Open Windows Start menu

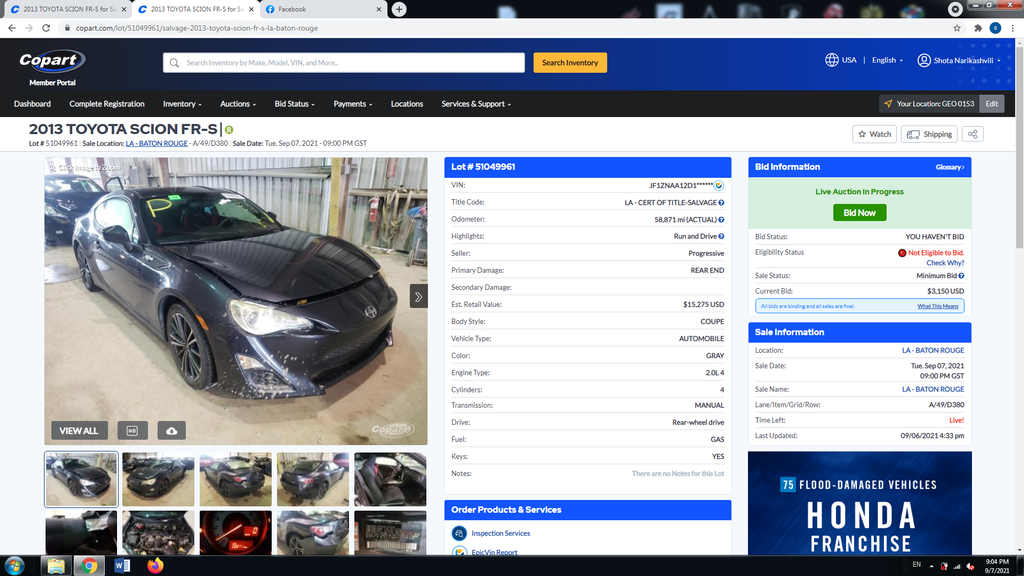click(x=14, y=566)
